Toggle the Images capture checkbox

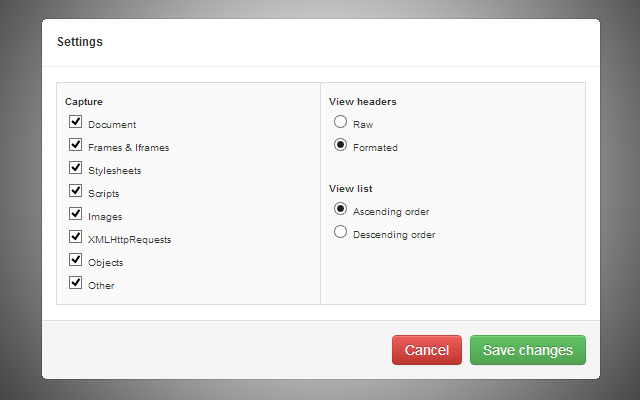pyautogui.click(x=75, y=213)
